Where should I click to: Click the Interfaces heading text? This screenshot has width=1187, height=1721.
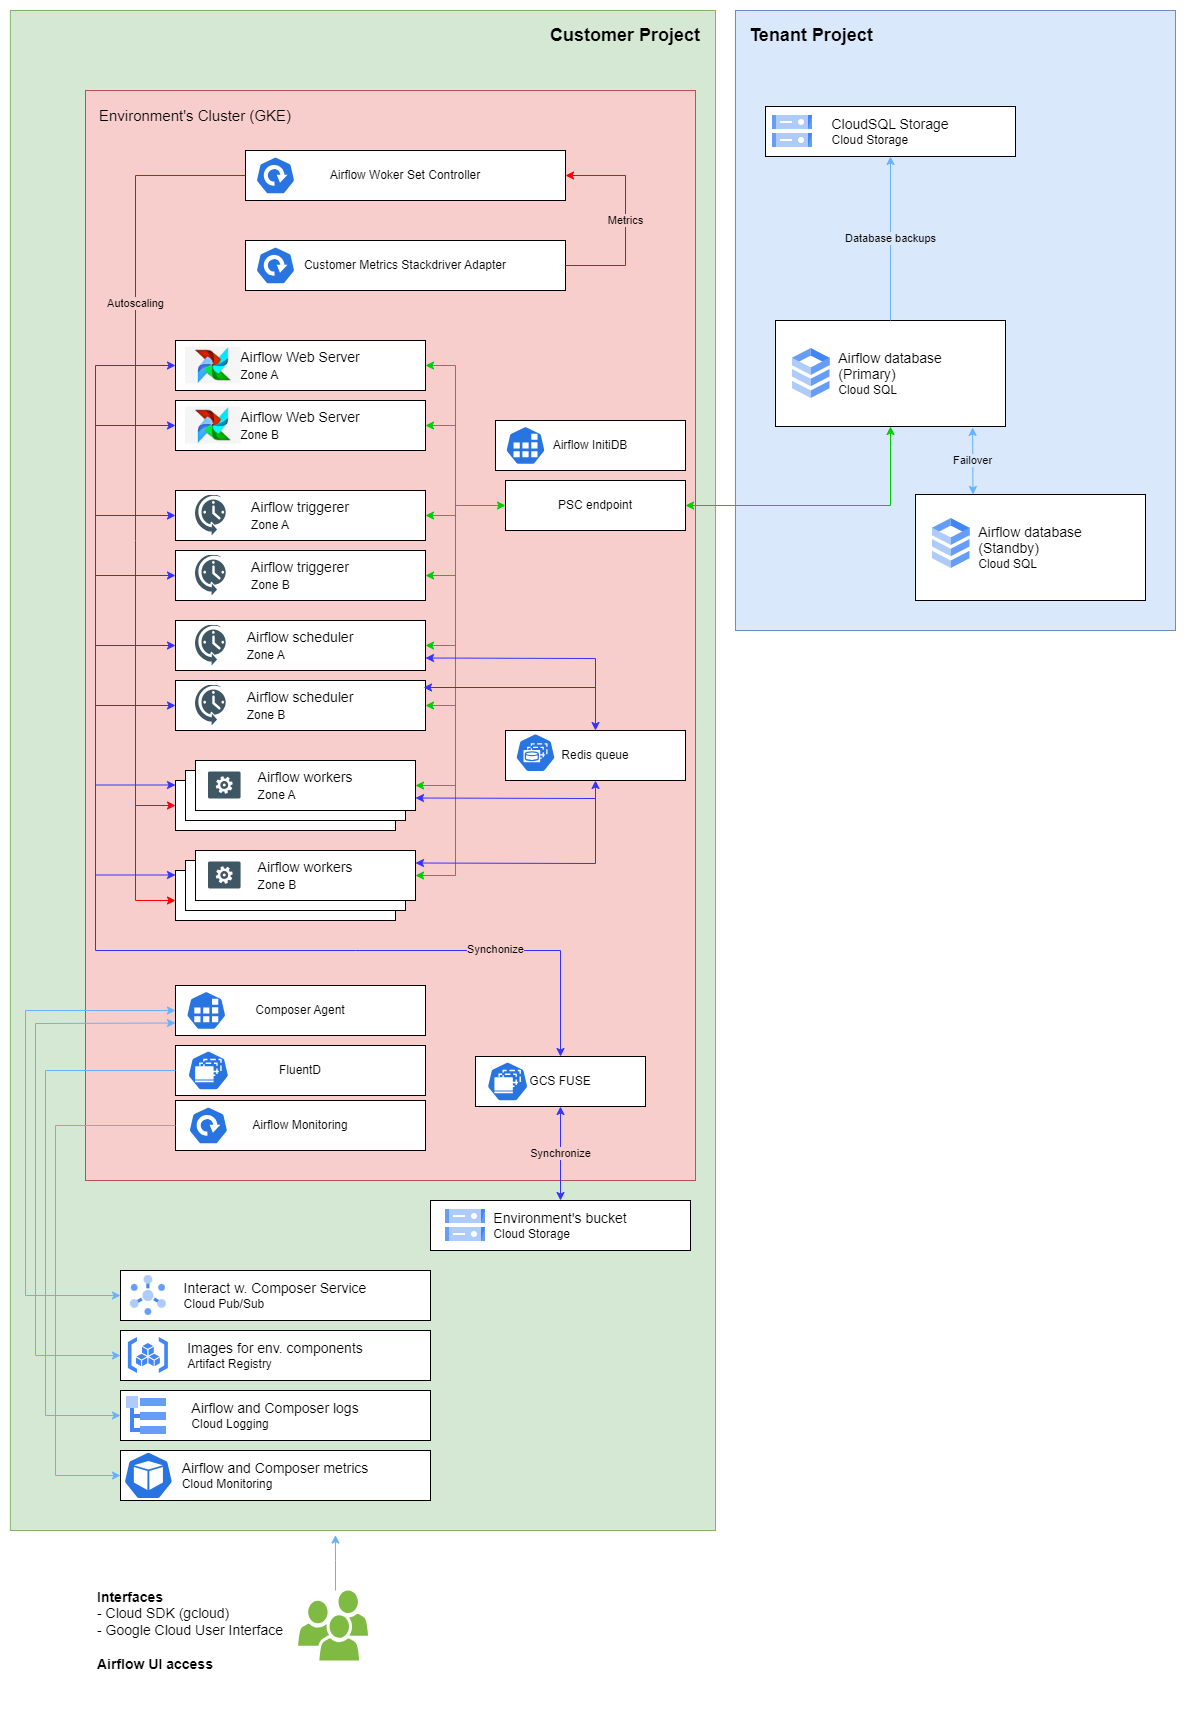coord(130,1597)
